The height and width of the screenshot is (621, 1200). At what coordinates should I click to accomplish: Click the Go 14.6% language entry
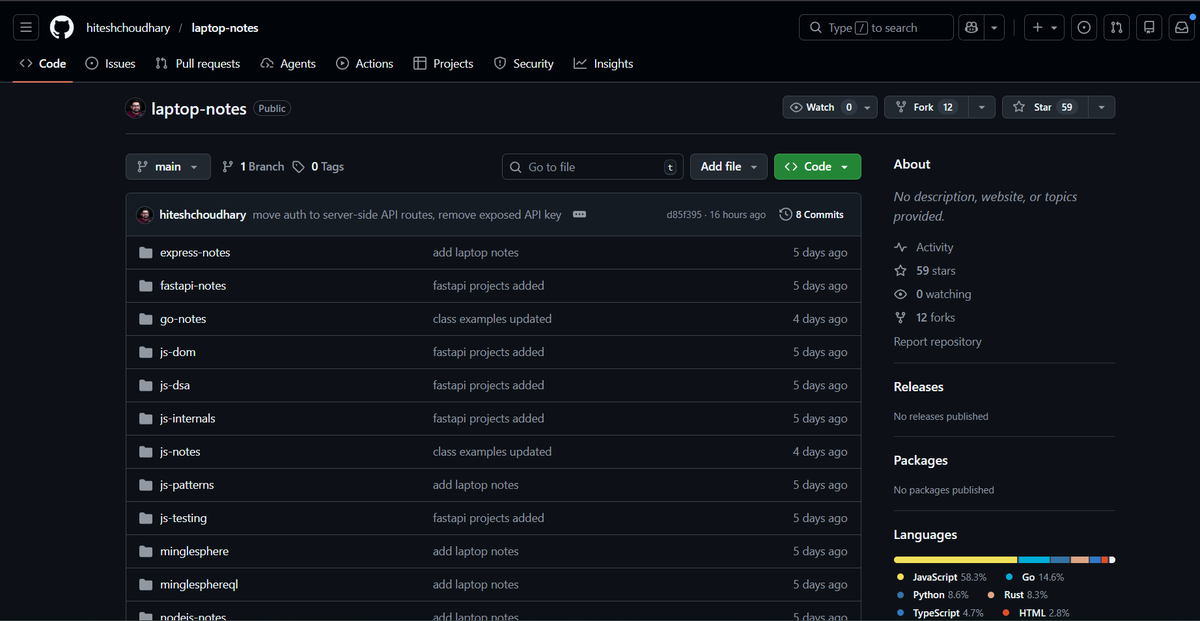tap(1035, 578)
